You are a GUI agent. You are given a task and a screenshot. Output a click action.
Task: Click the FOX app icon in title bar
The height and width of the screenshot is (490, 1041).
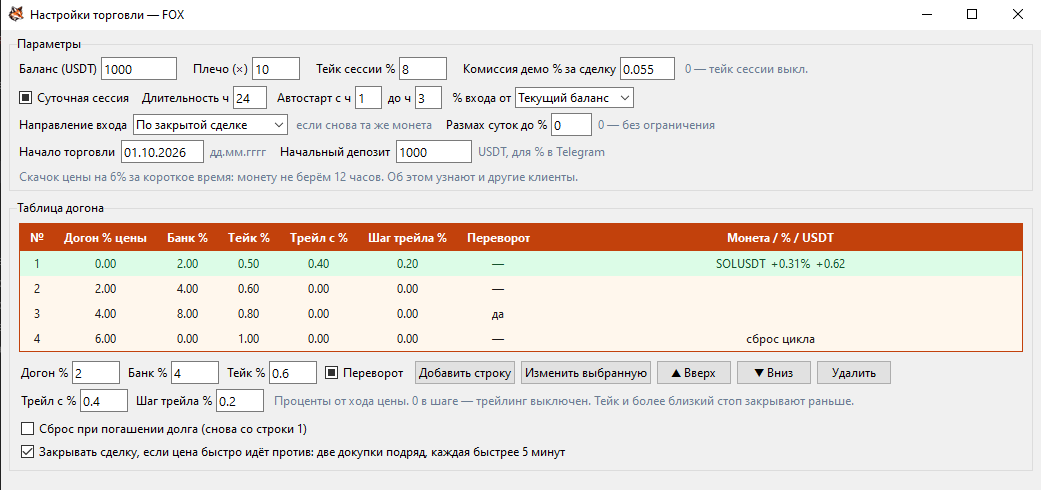click(15, 14)
